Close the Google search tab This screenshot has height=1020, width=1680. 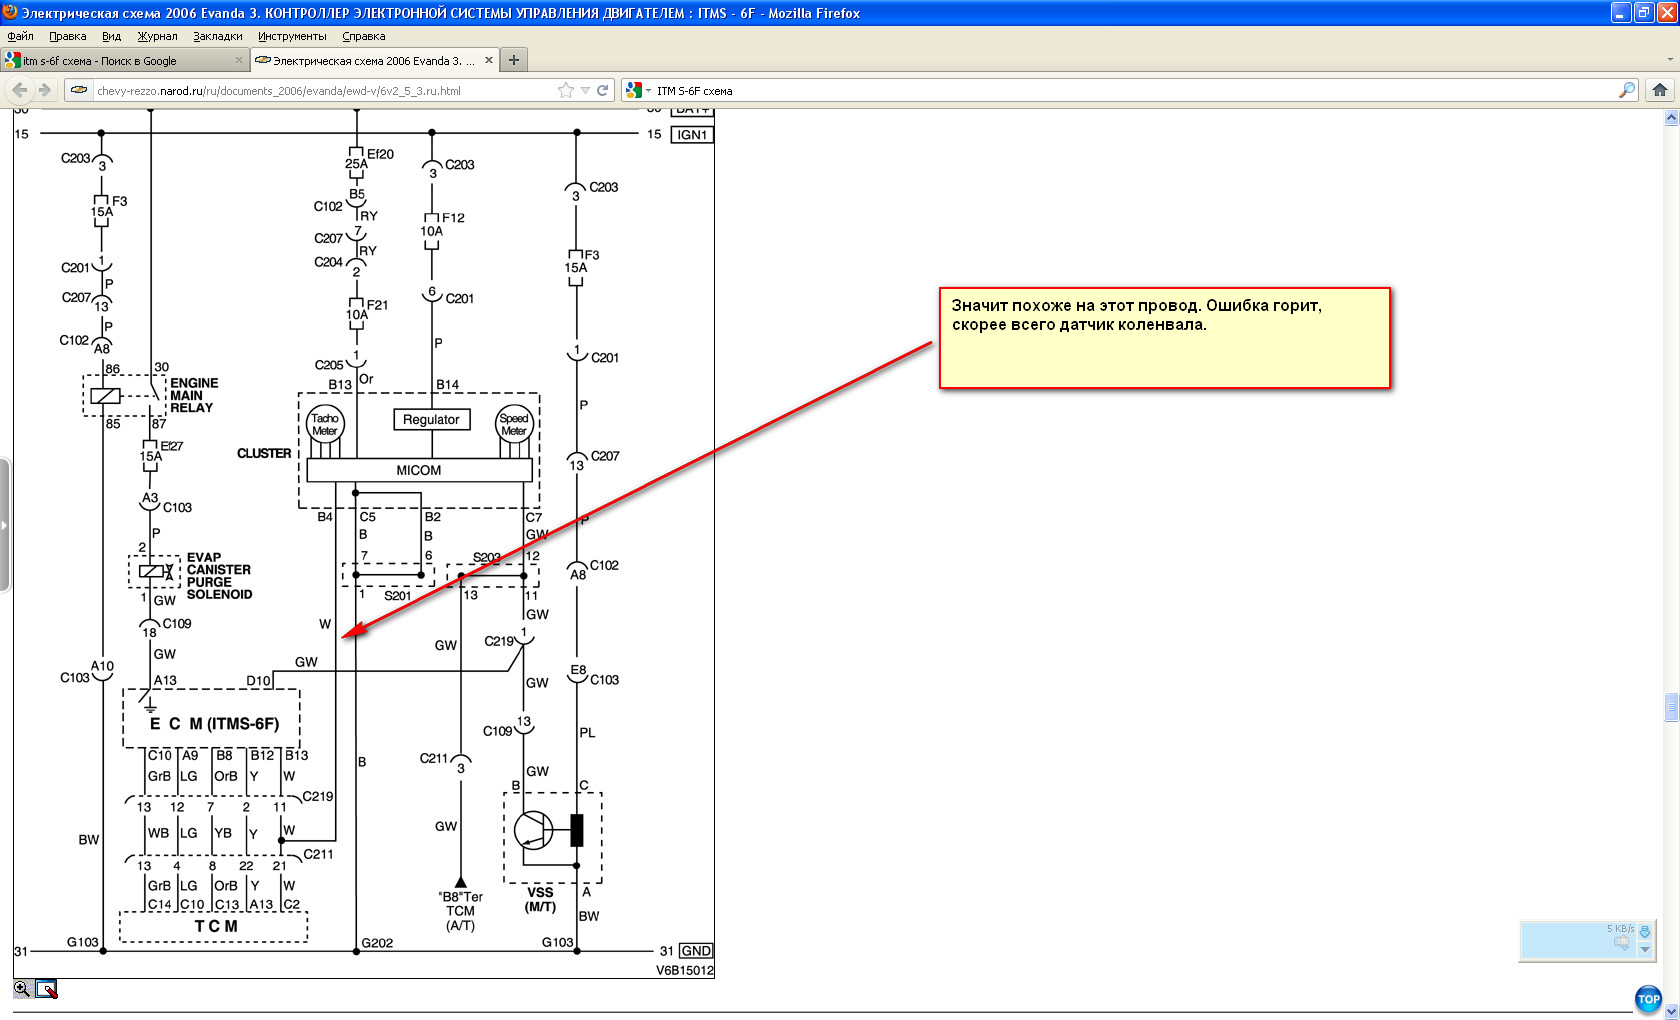239,60
